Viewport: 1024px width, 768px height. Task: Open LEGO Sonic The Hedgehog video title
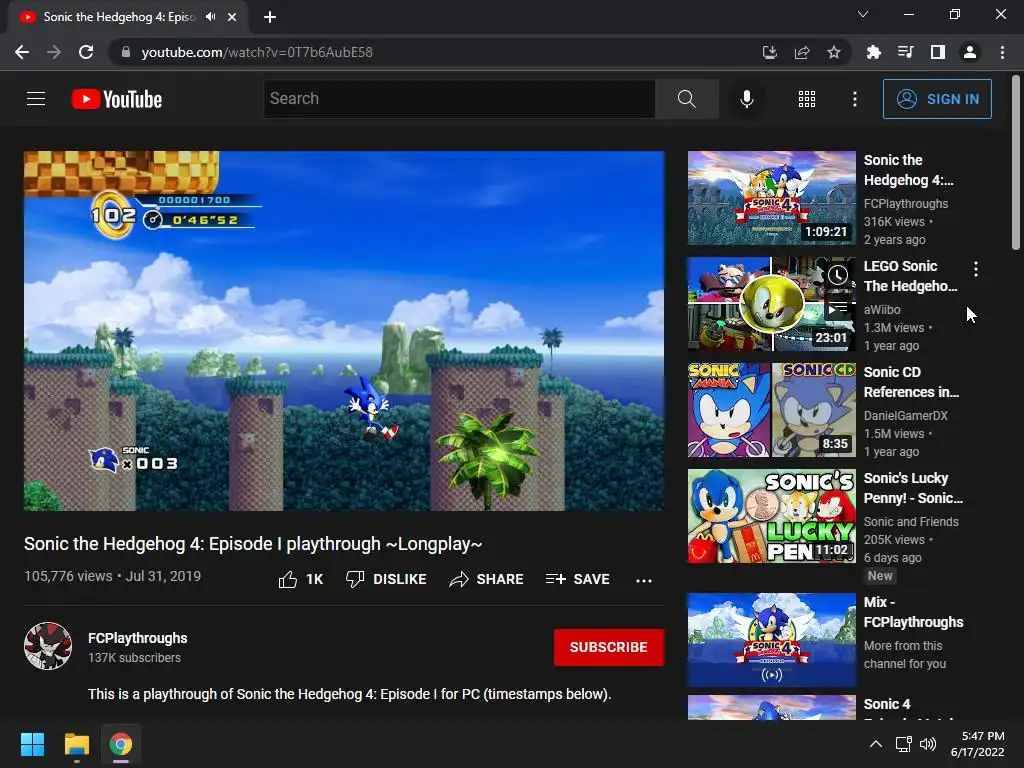click(910, 276)
